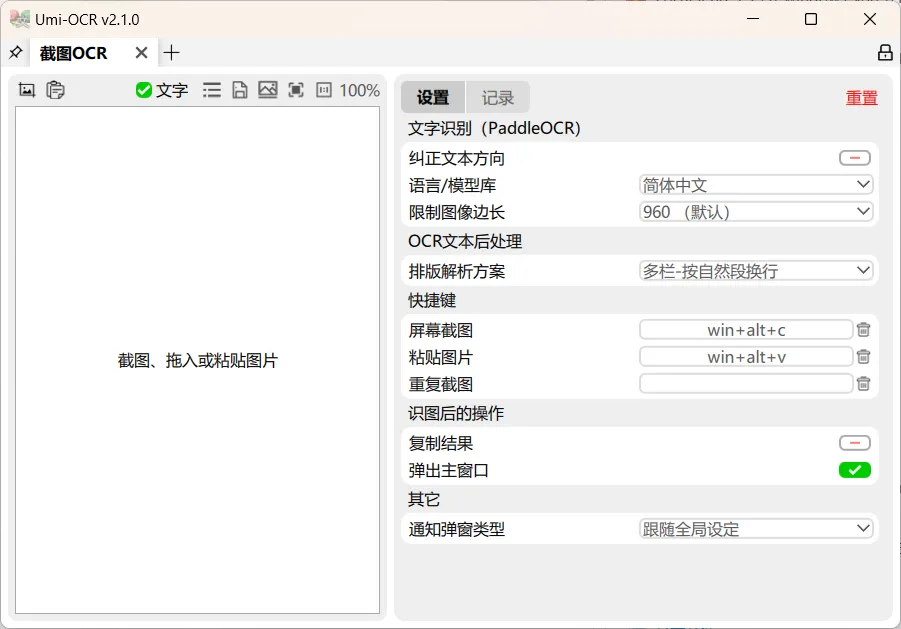Switch to the 记录 tab
Screen dimensions: 901x629
(498, 98)
